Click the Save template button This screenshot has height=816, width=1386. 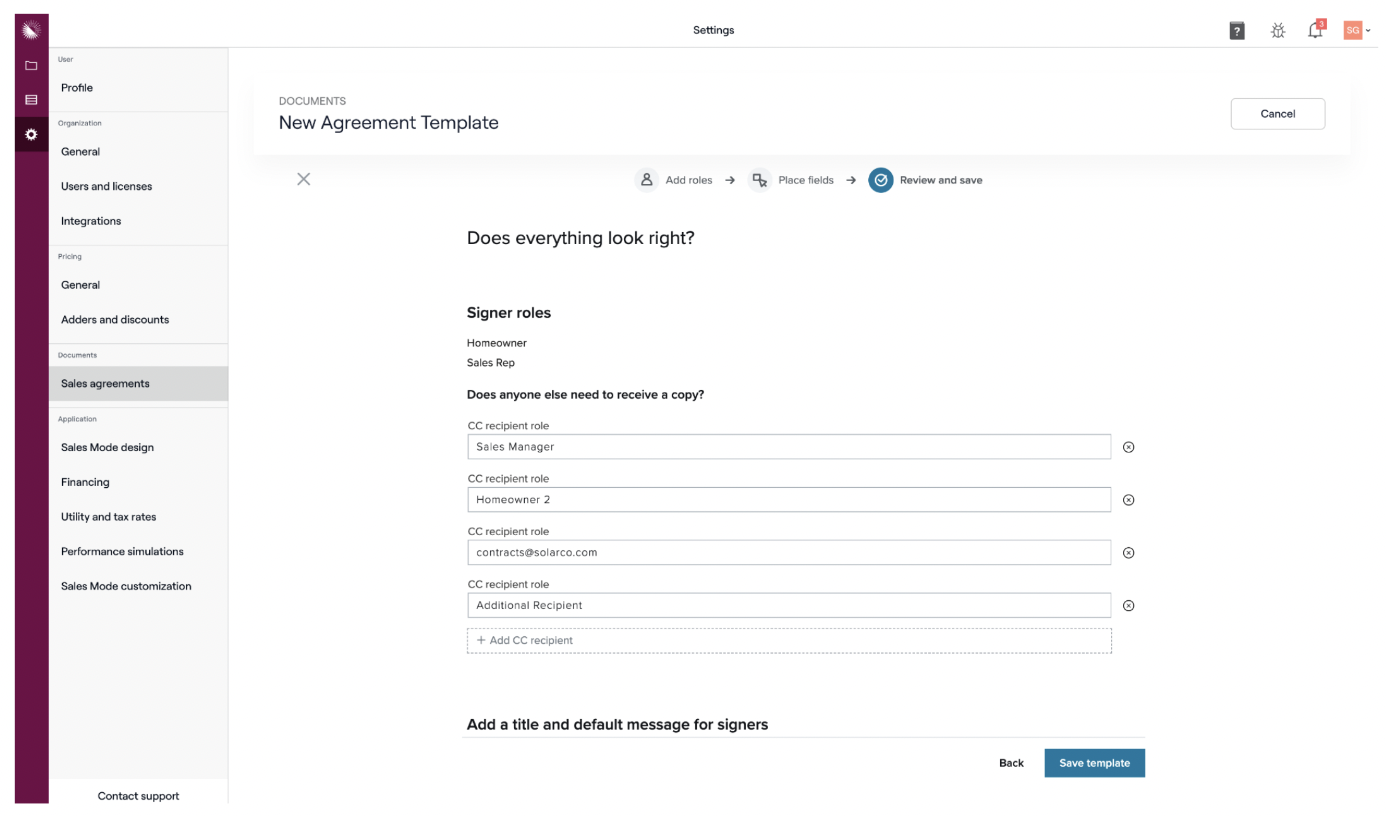1094,763
